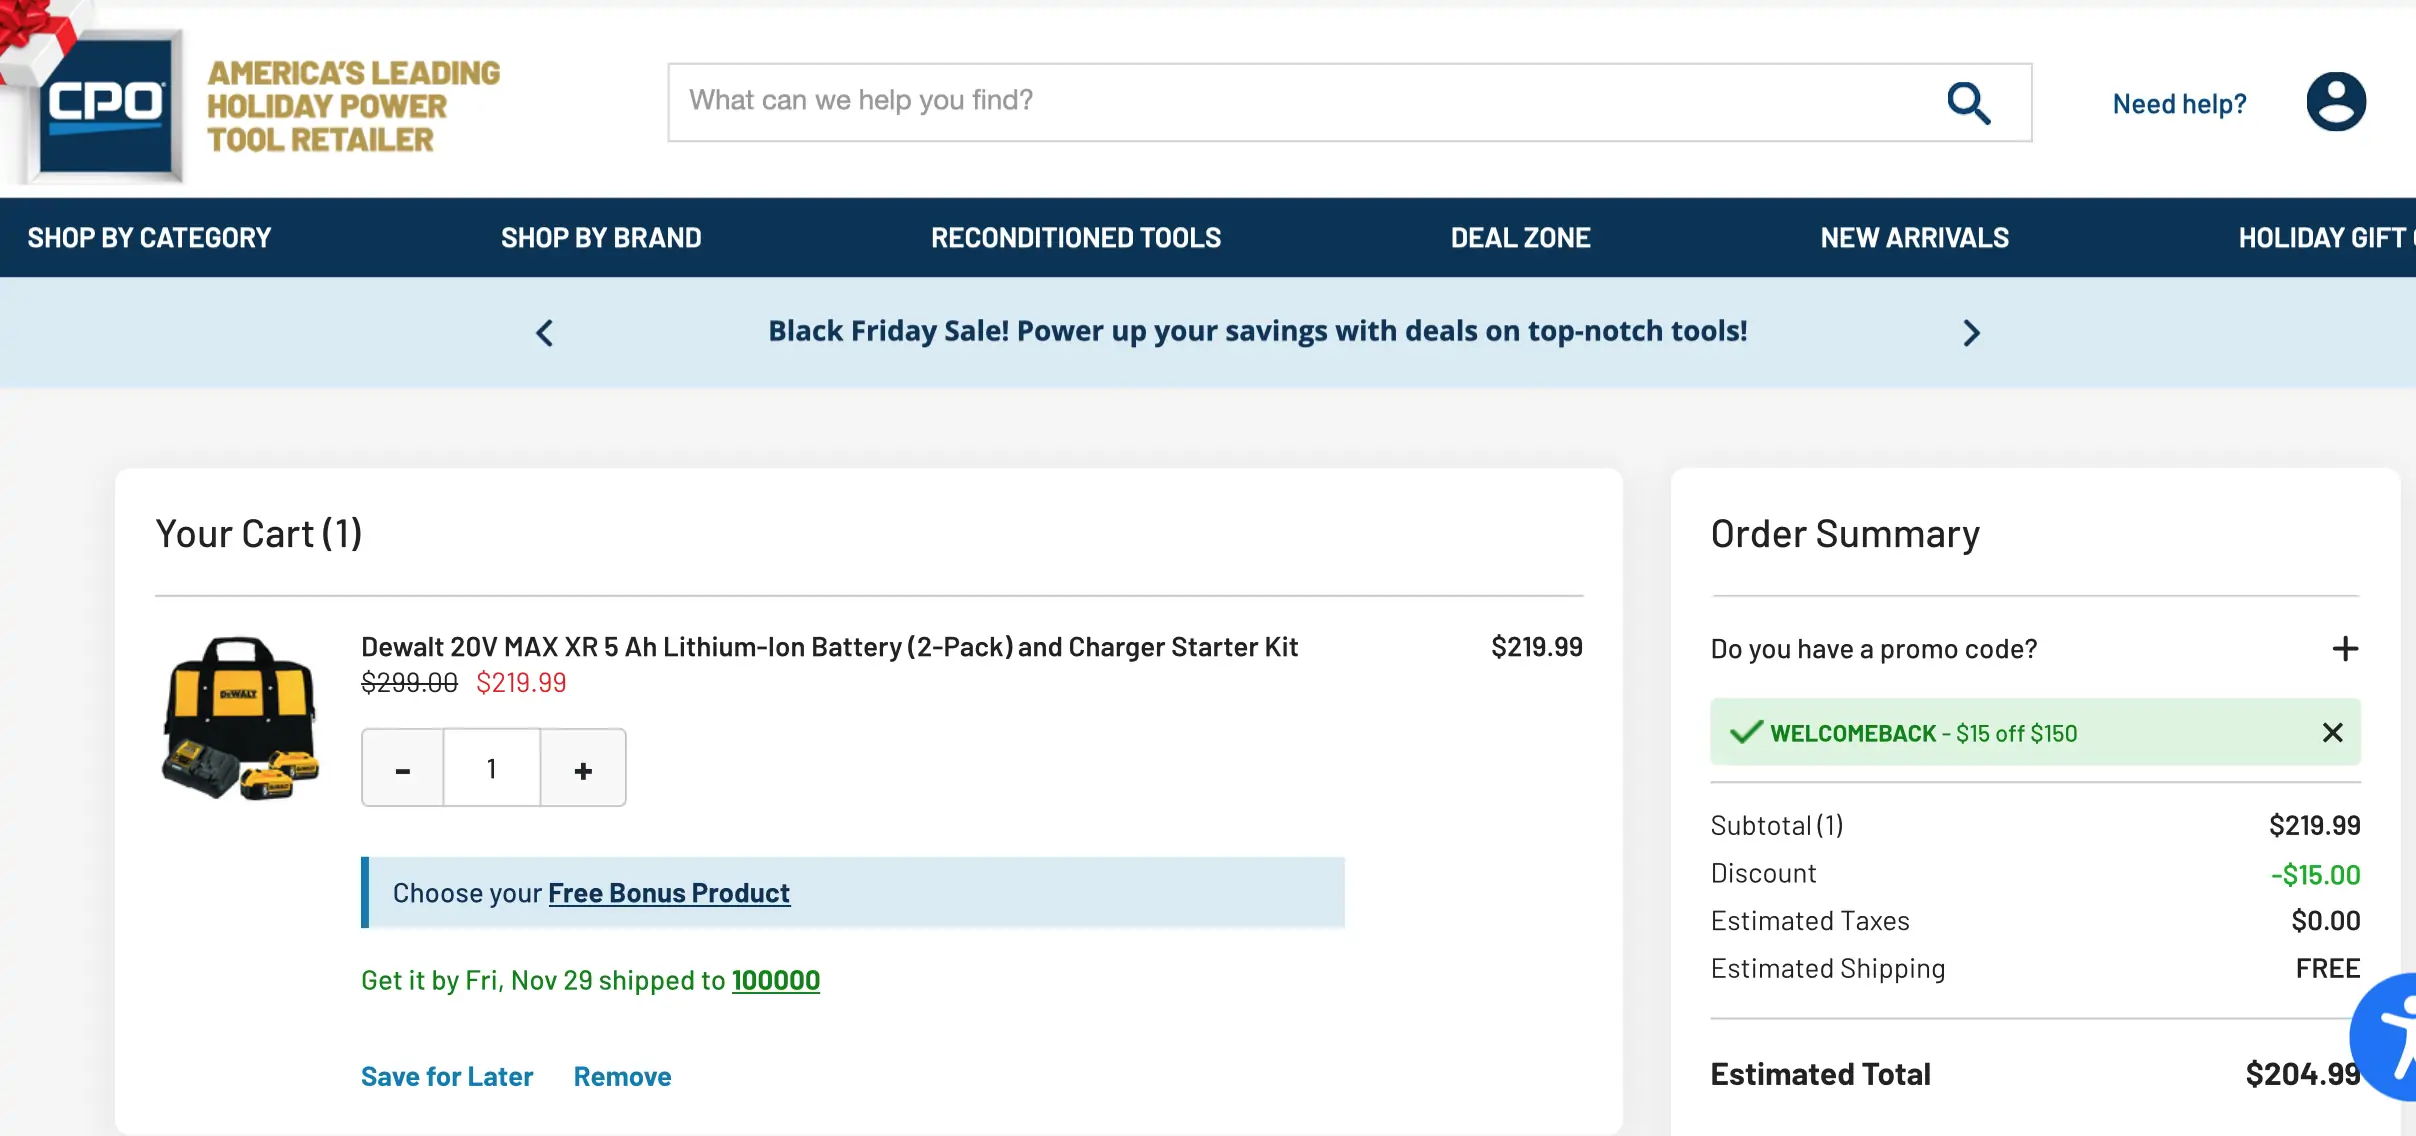
Task: Decrease item quantity with minus button
Action: point(403,768)
